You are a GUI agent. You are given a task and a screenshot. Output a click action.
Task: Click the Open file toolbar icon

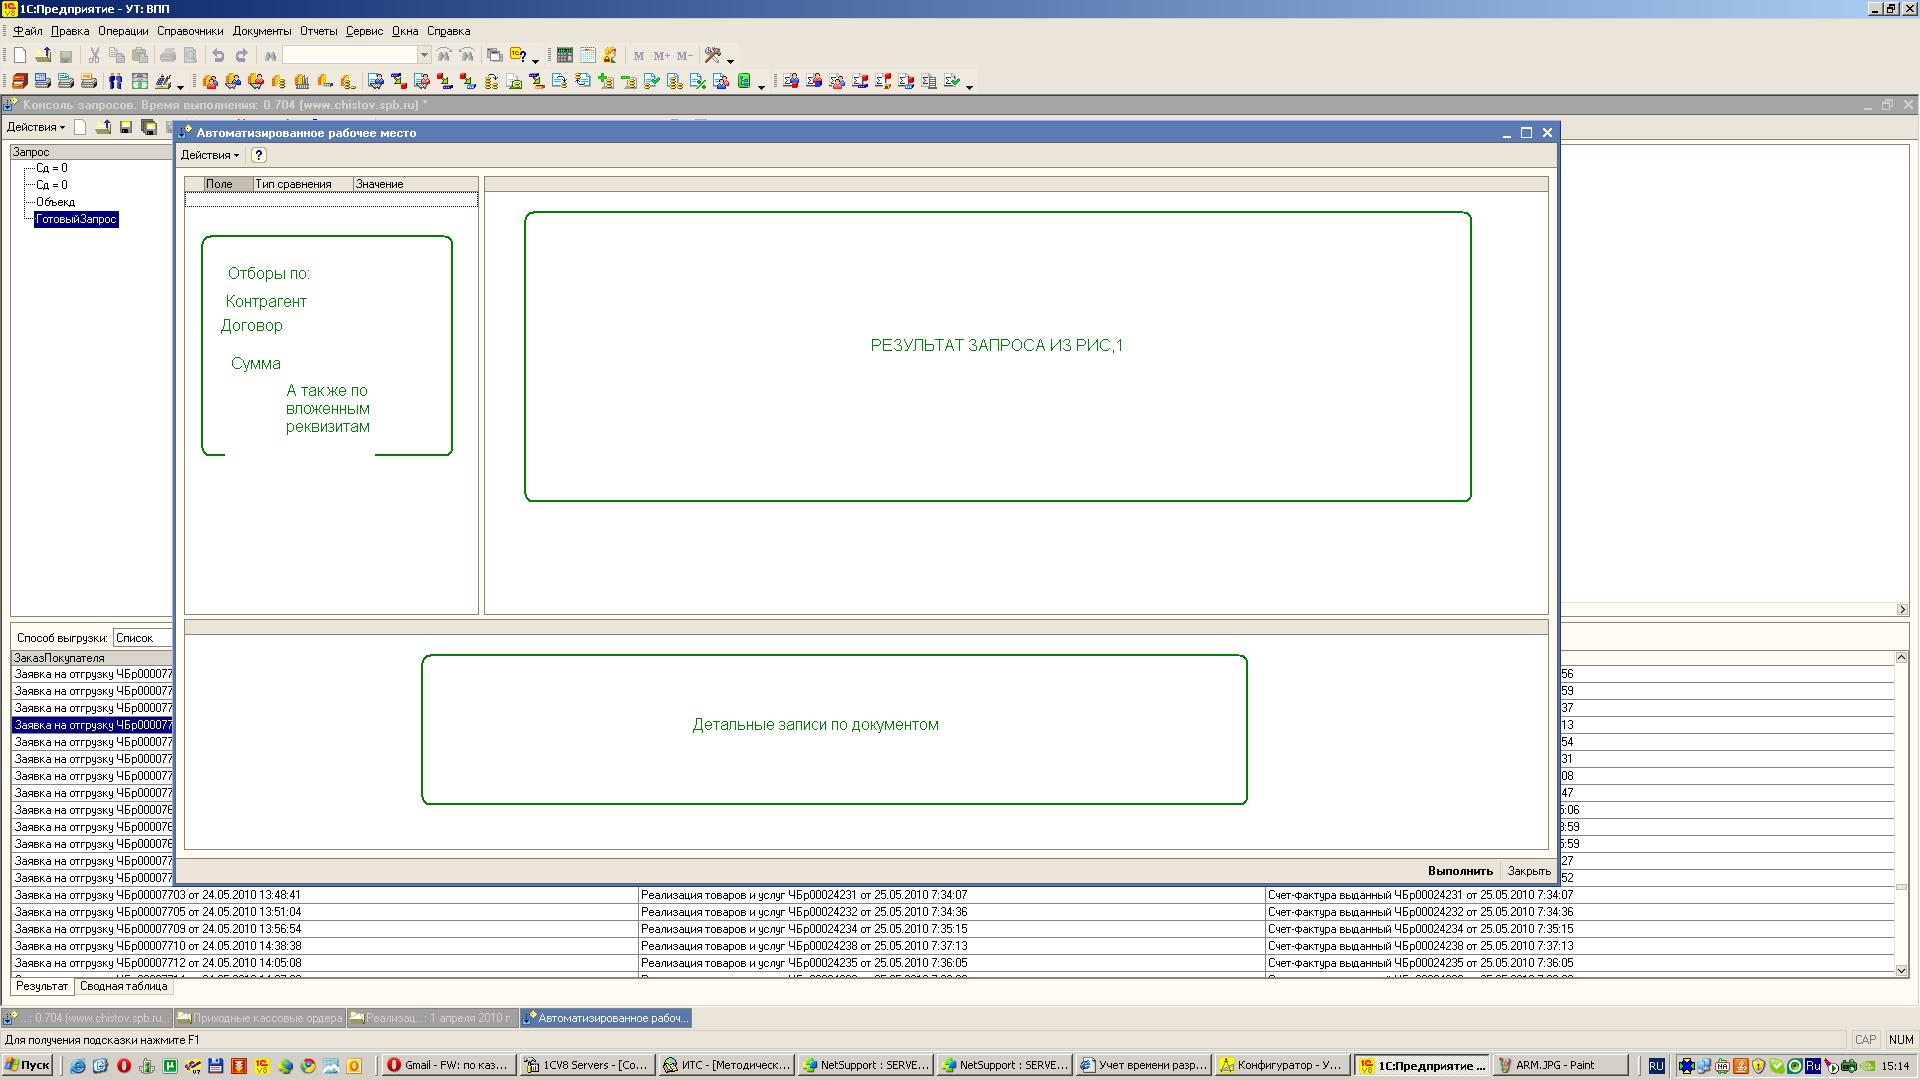[43, 56]
